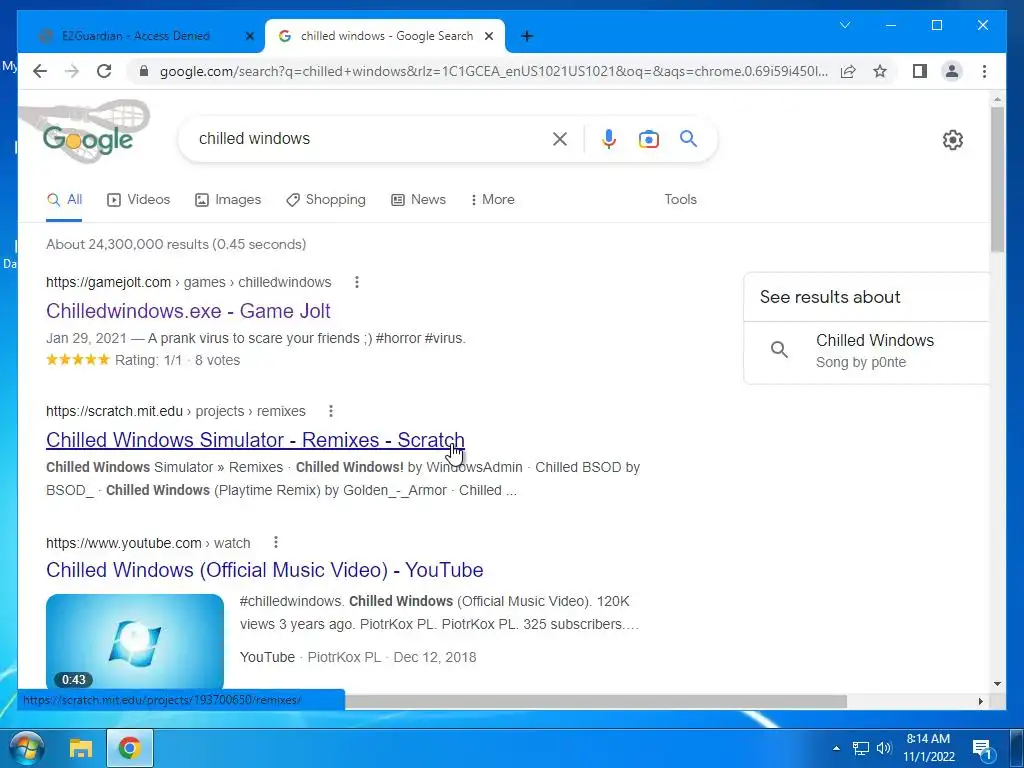
Task: Go back with Chrome's back arrow
Action: coord(40,71)
